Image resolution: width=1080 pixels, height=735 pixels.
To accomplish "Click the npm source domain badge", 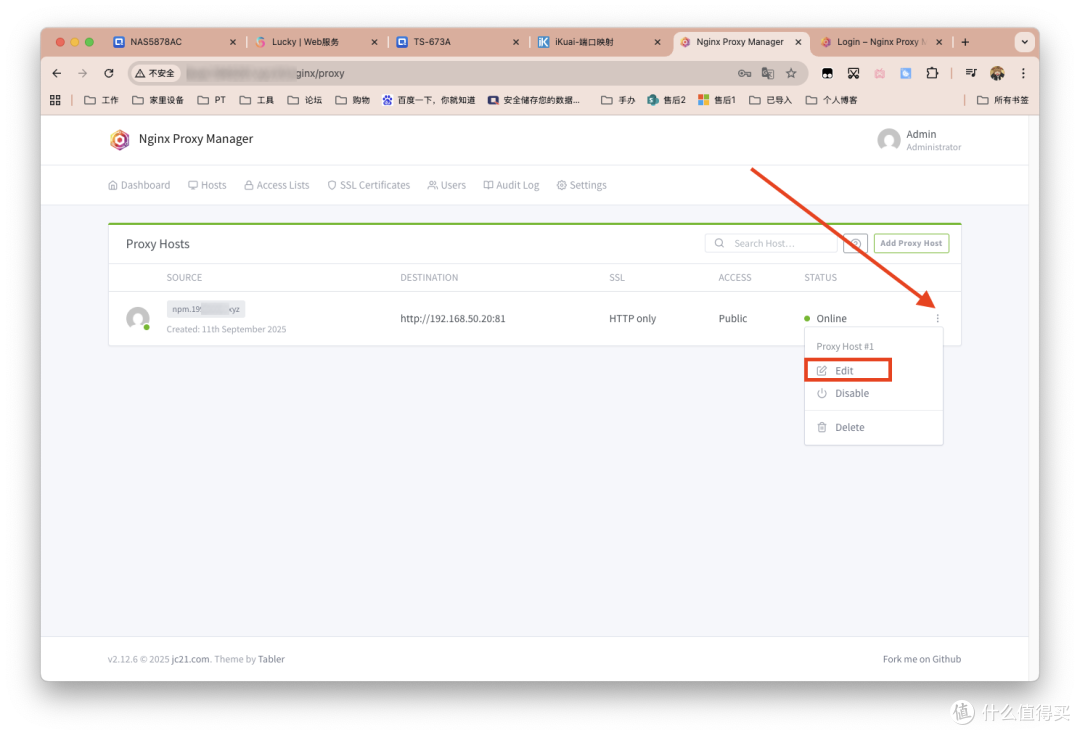I will (205, 309).
